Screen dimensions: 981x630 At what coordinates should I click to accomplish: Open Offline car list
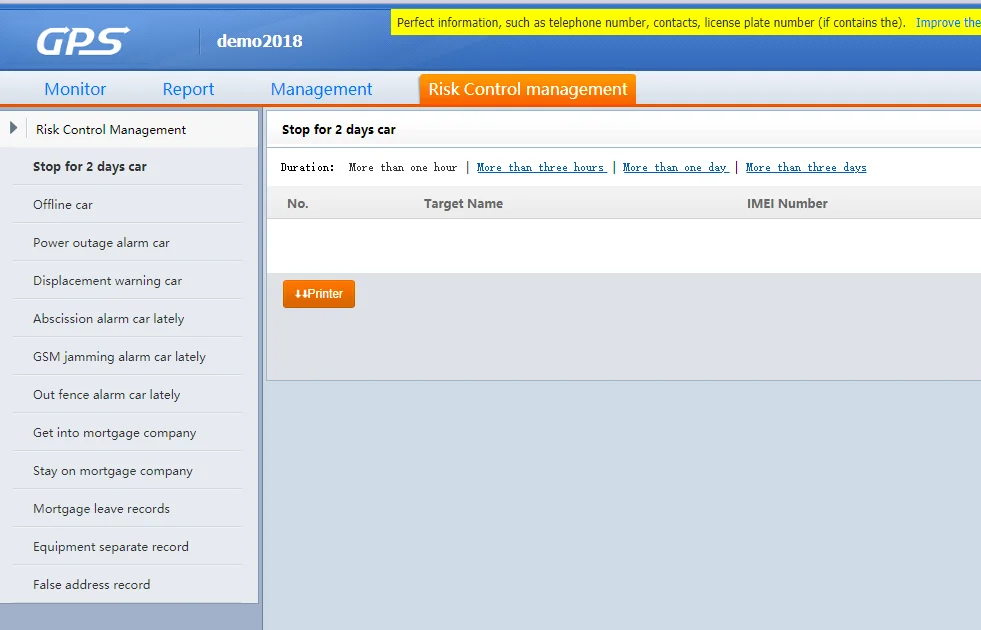click(63, 205)
